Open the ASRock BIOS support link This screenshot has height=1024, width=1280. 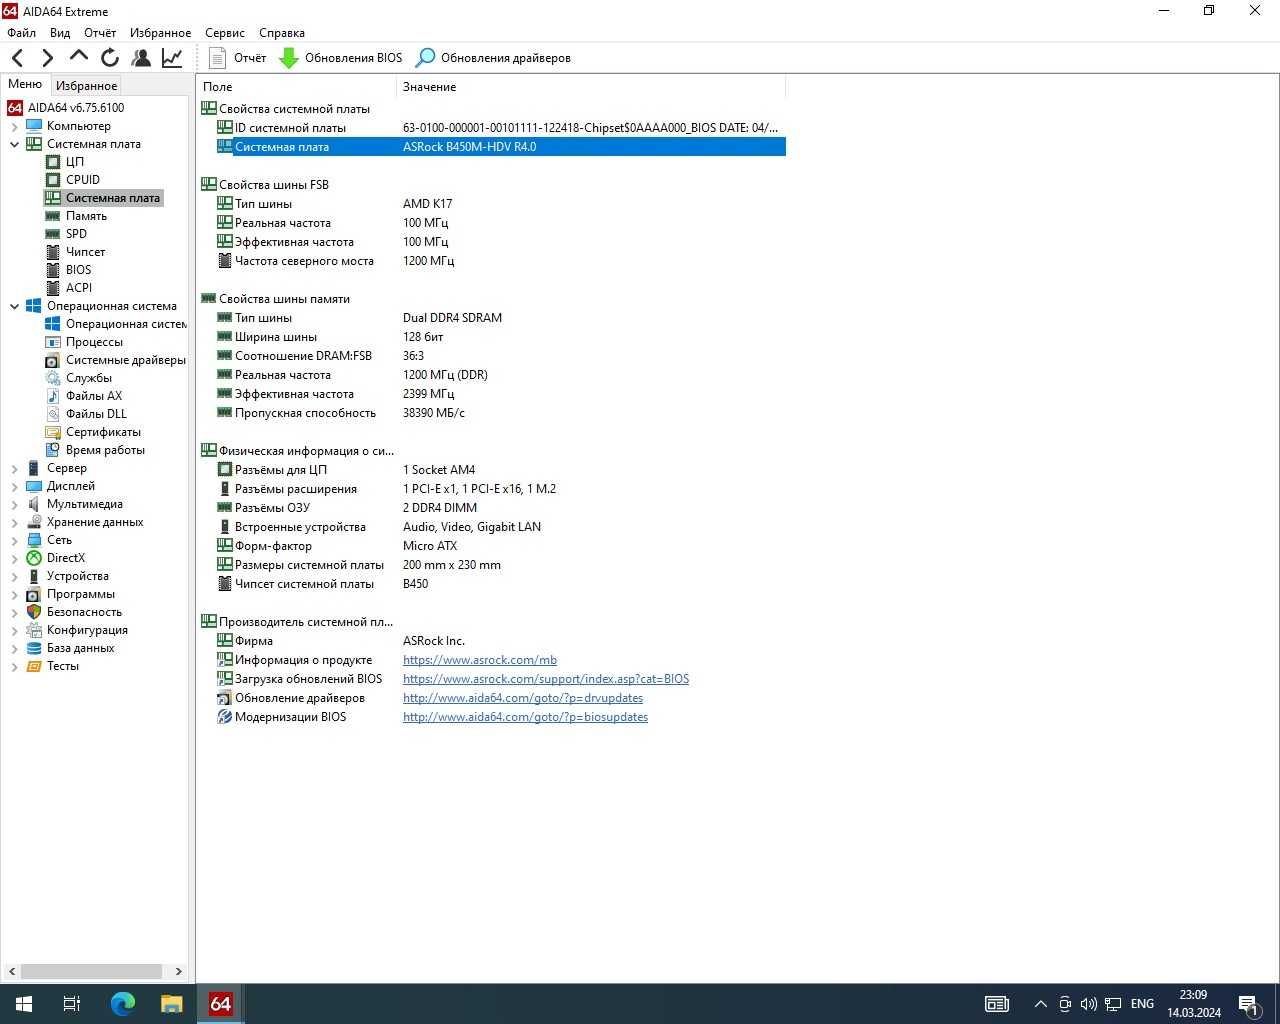tap(546, 679)
